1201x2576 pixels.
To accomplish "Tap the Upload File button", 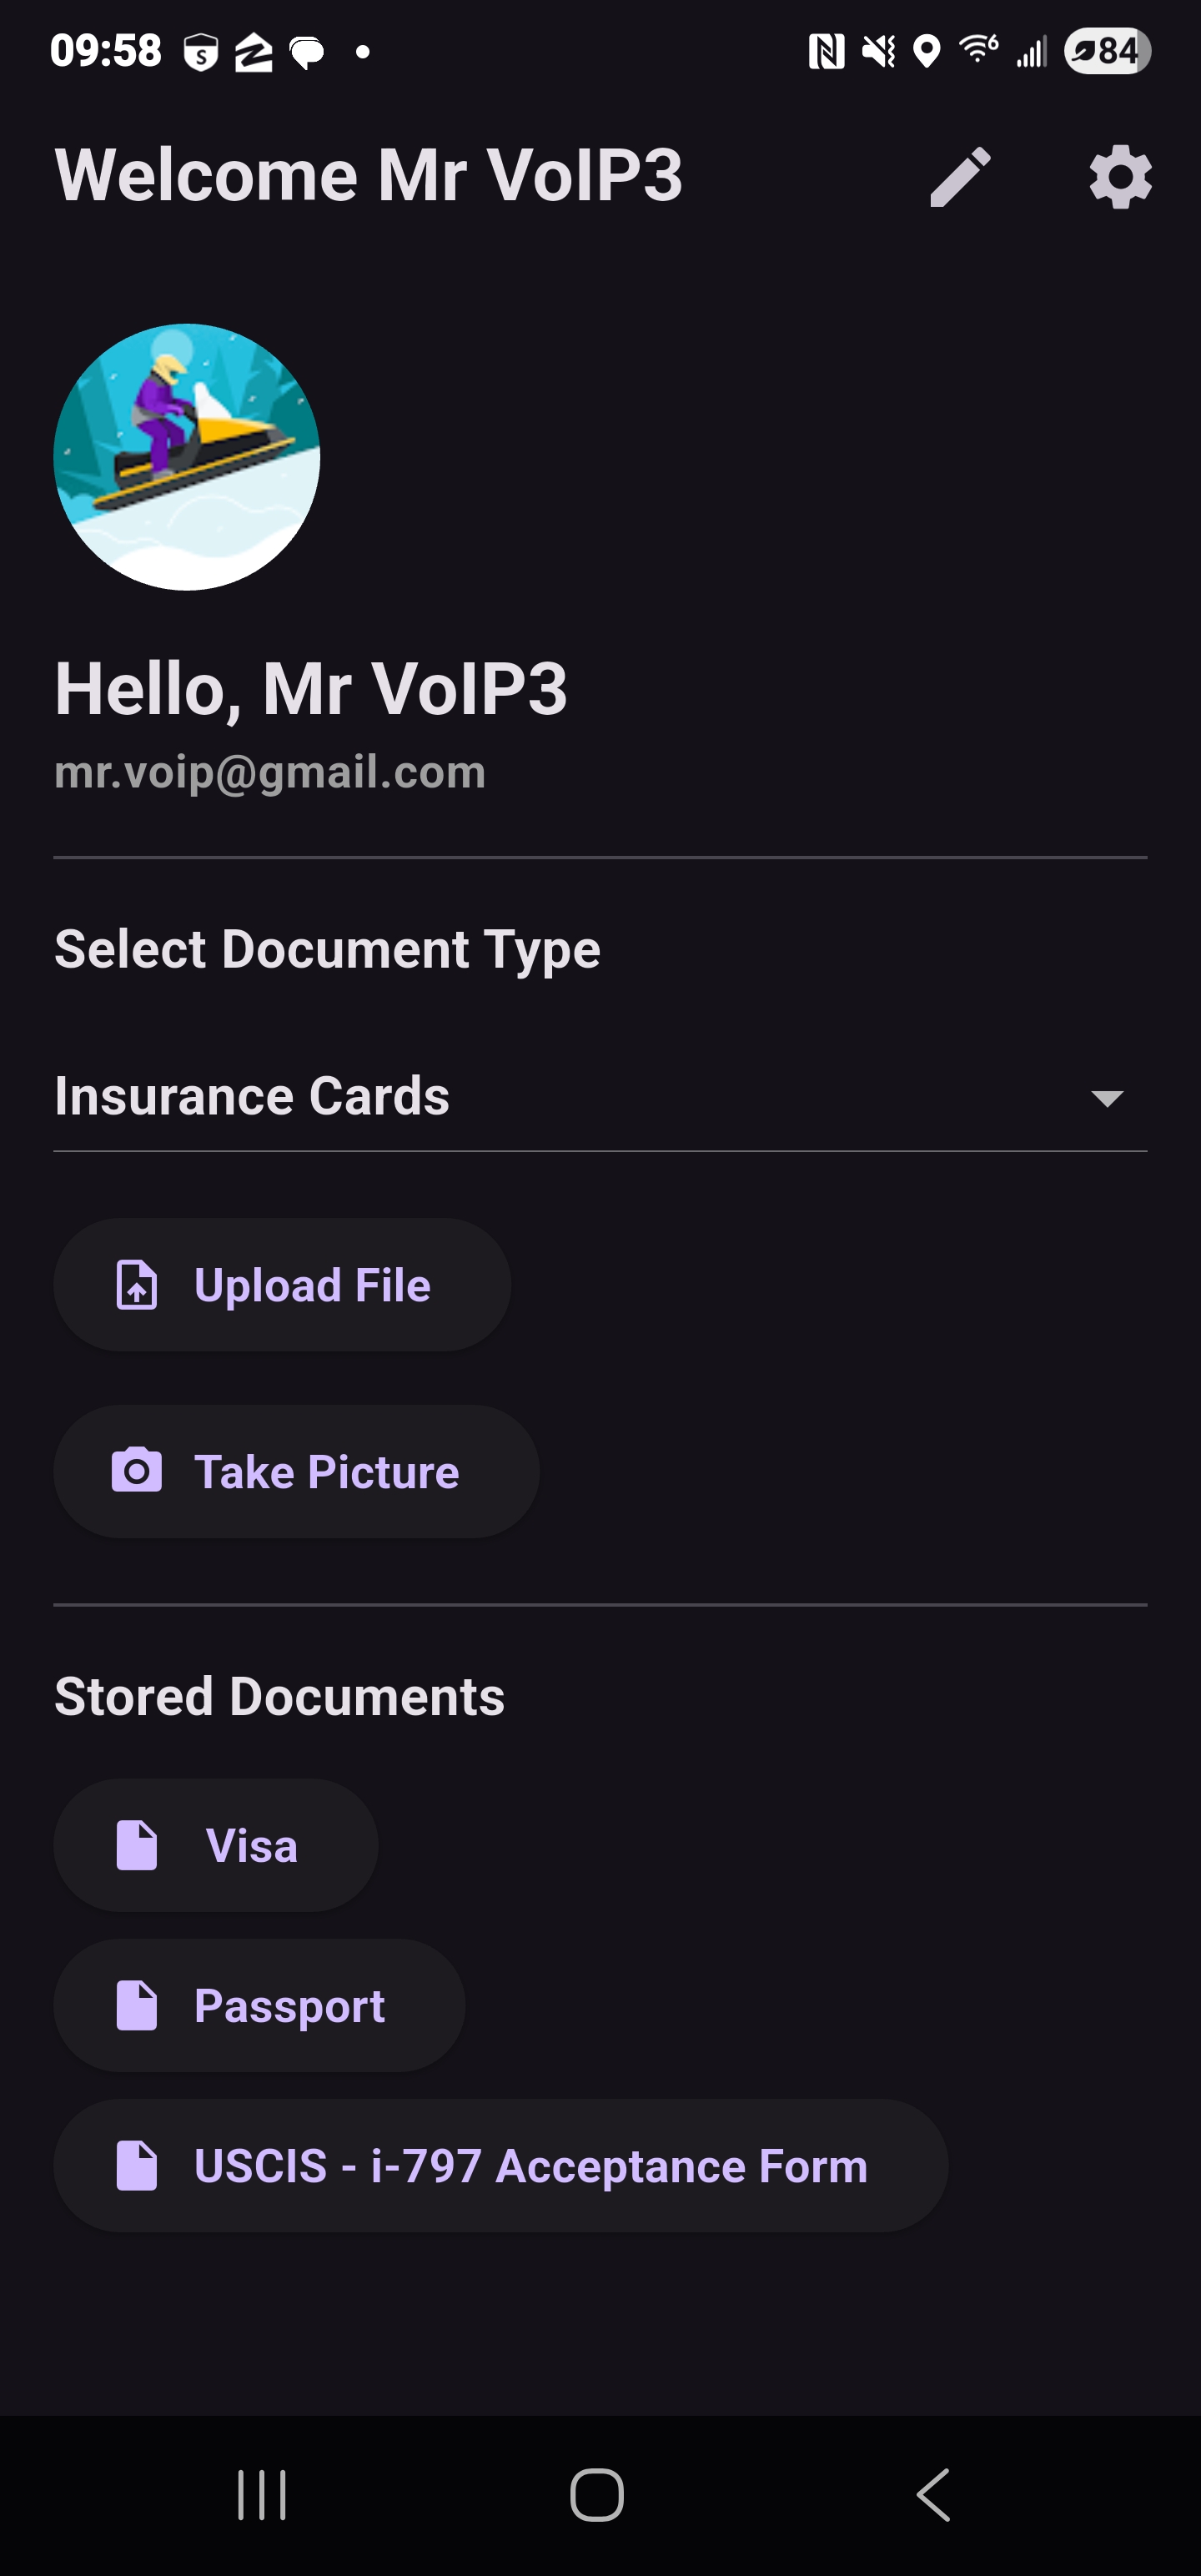I will pos(282,1285).
